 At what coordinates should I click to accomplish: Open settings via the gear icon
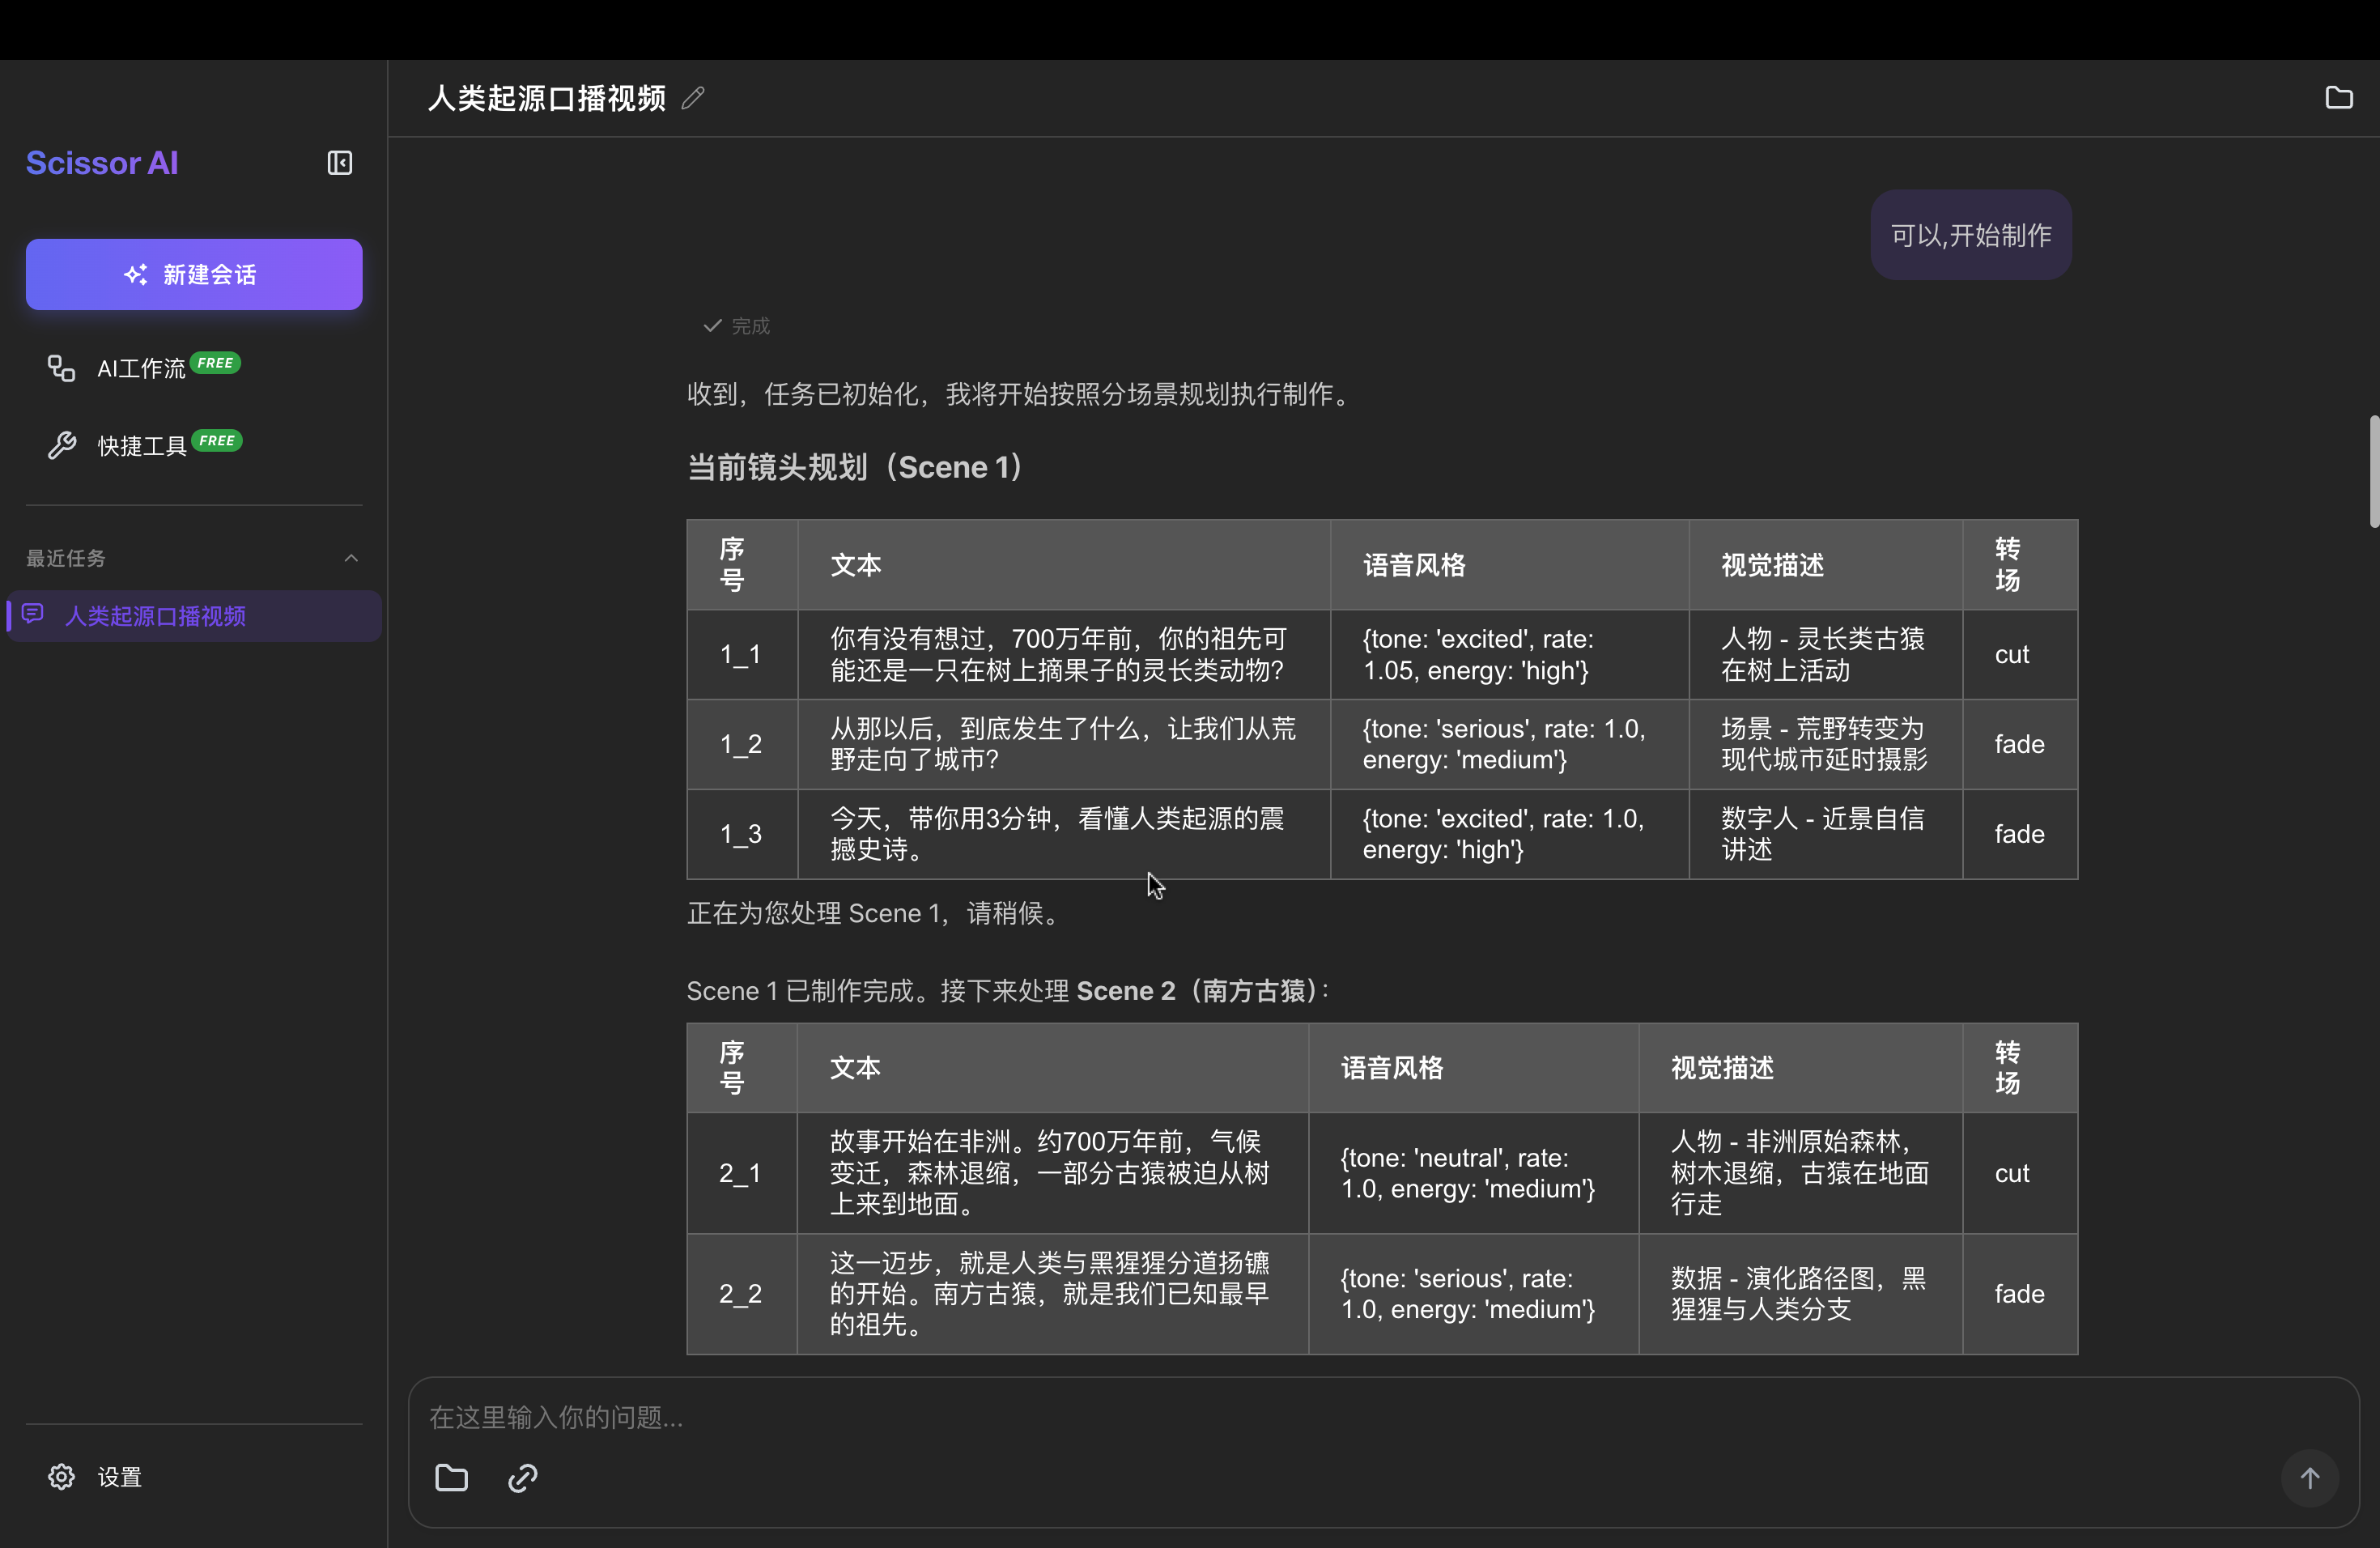coord(61,1477)
